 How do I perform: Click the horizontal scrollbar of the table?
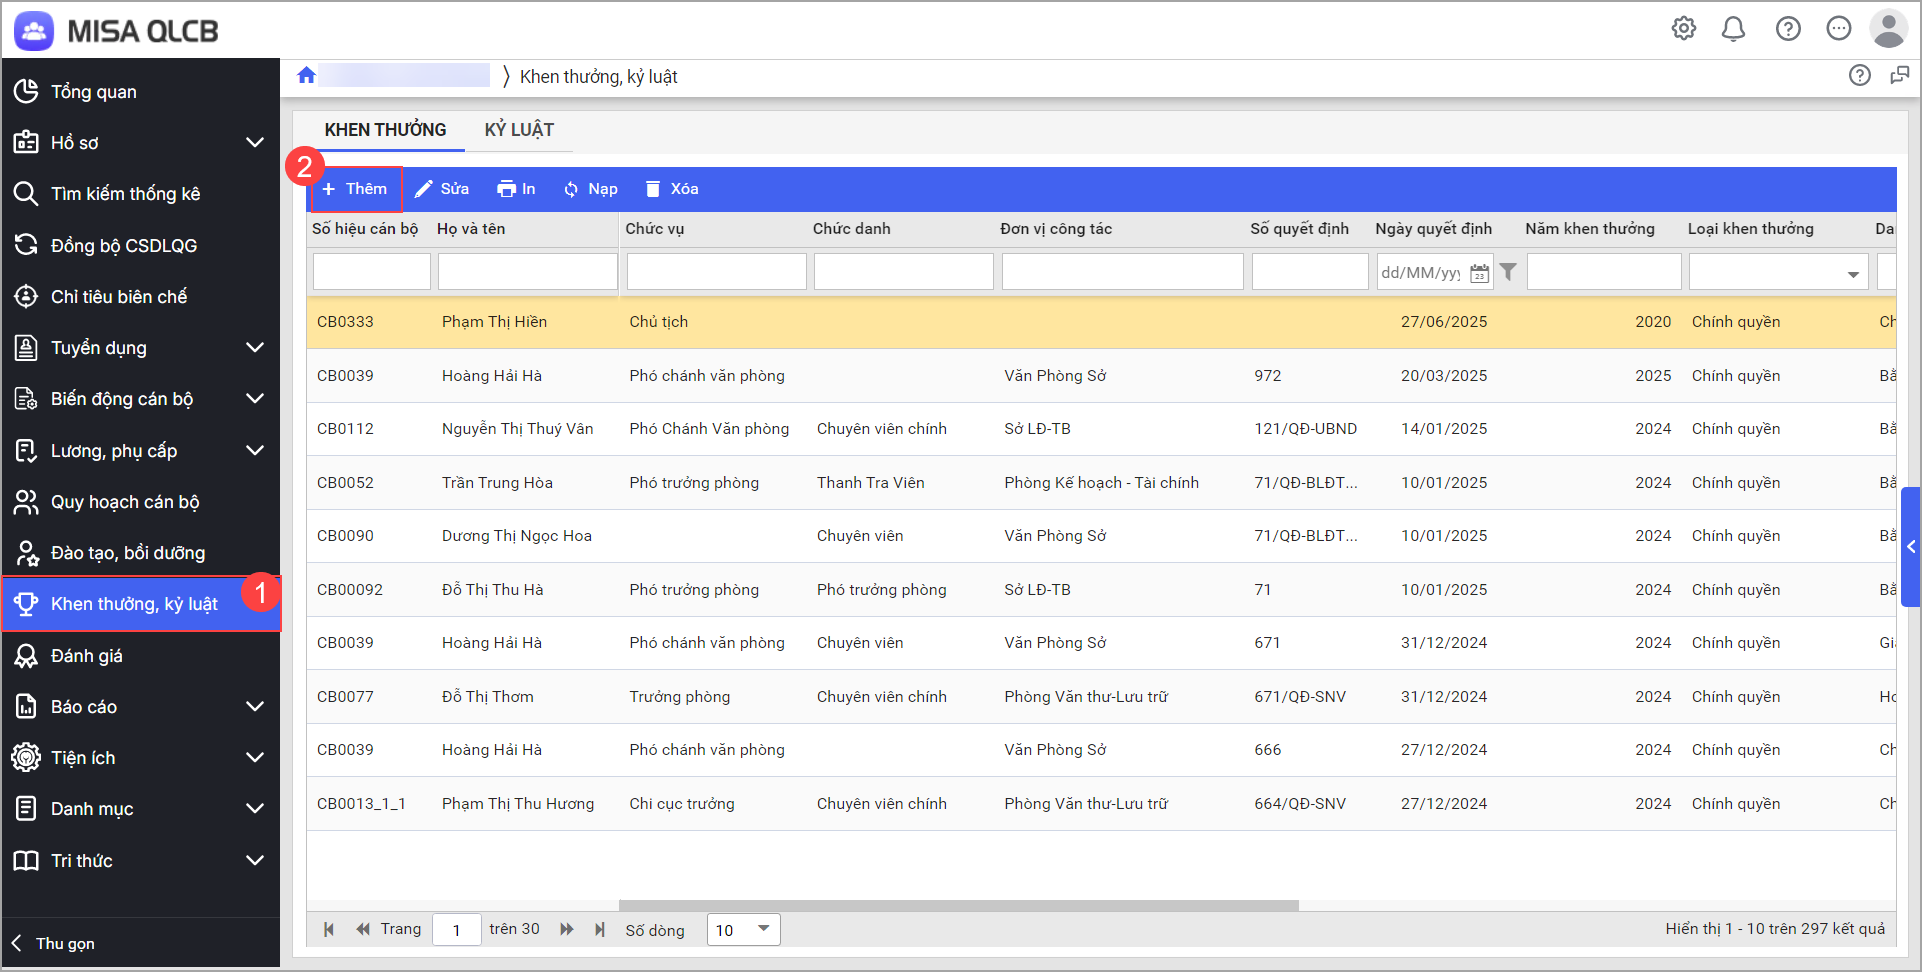[958, 905]
